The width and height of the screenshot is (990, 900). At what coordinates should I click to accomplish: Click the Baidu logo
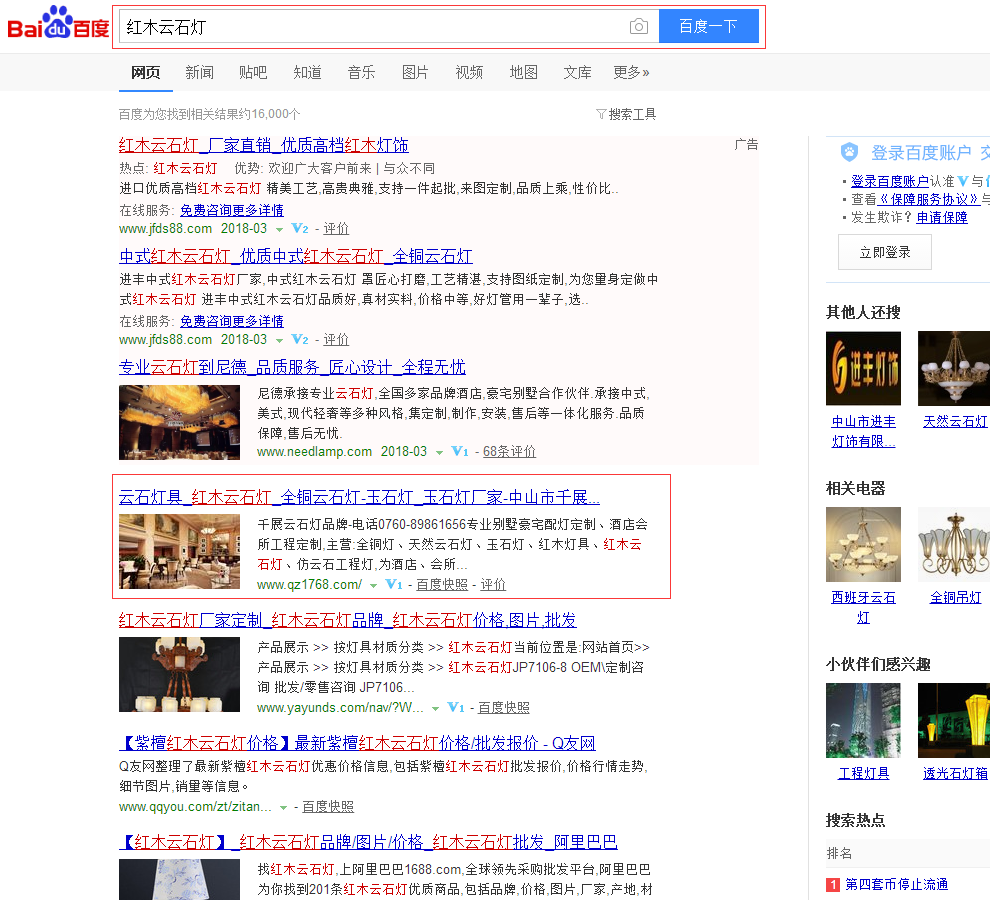[58, 26]
